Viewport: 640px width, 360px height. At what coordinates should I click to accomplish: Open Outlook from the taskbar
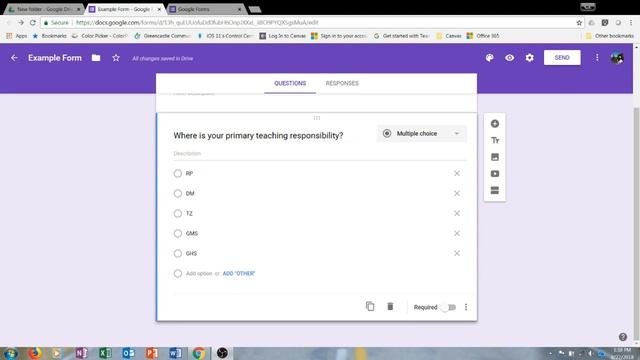click(x=128, y=353)
